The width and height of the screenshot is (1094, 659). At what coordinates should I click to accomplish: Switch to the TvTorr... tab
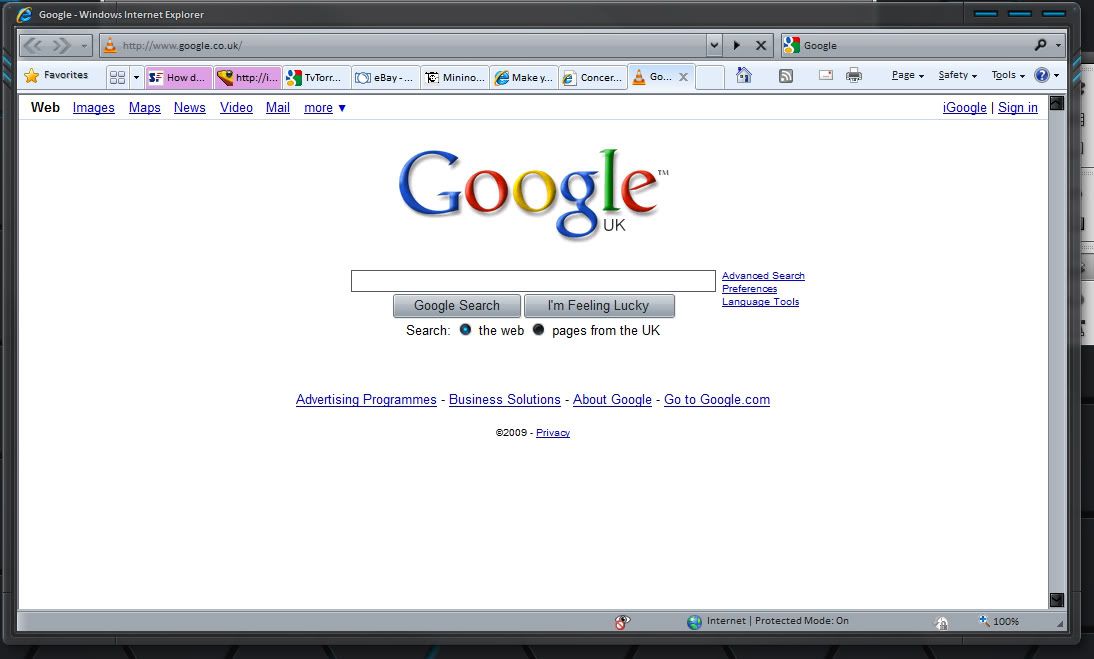tap(317, 78)
